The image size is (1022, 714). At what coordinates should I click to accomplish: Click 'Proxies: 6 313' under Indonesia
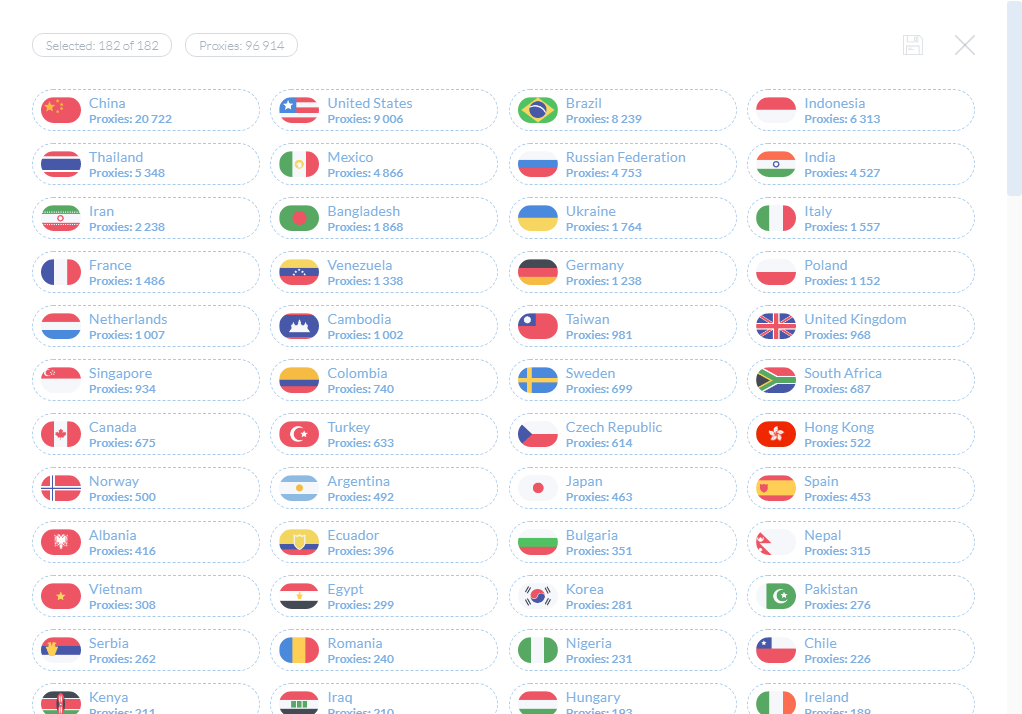(842, 119)
